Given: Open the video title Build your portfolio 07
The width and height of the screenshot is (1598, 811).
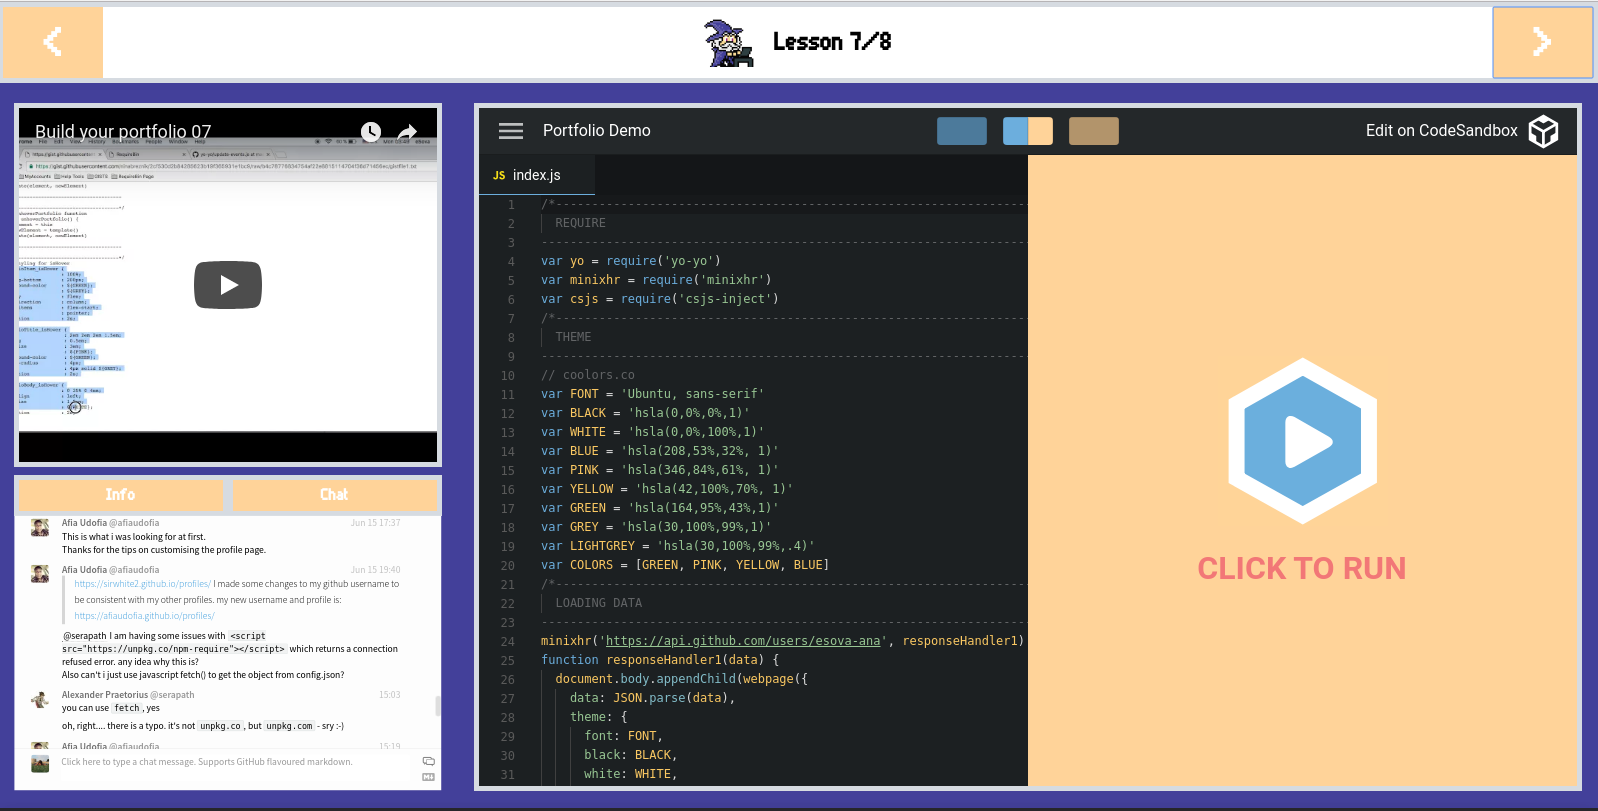Looking at the screenshot, I should click(123, 131).
